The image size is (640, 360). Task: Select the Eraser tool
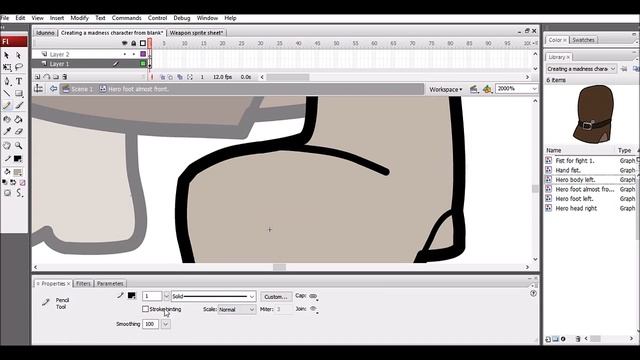(18, 131)
